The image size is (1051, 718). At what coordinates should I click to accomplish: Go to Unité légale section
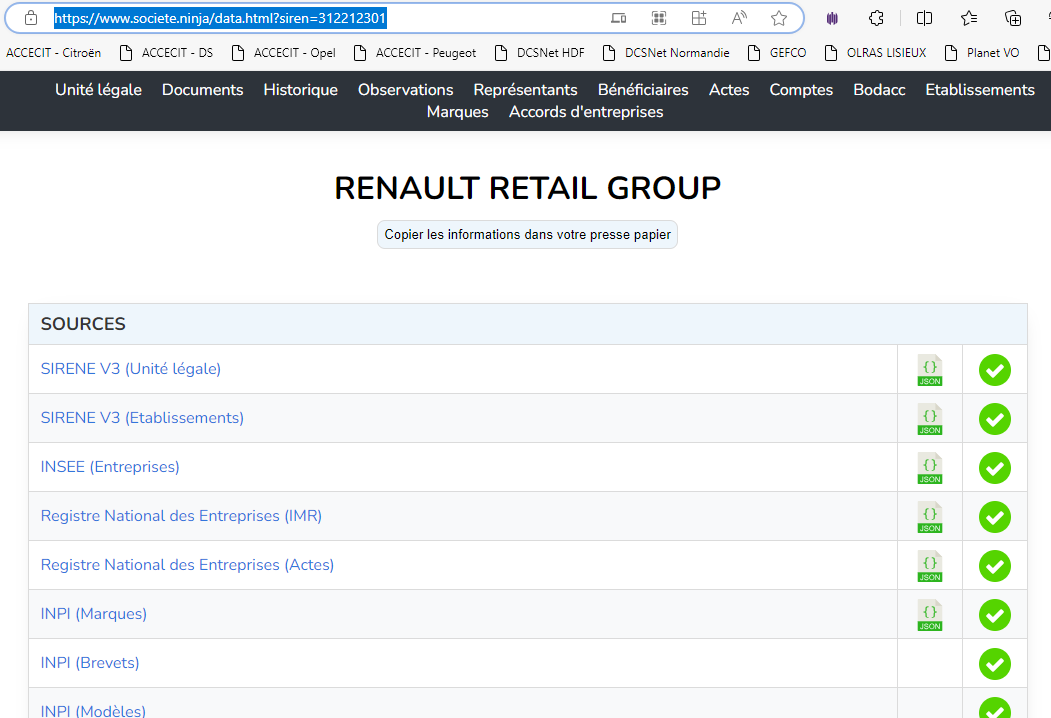coord(99,90)
